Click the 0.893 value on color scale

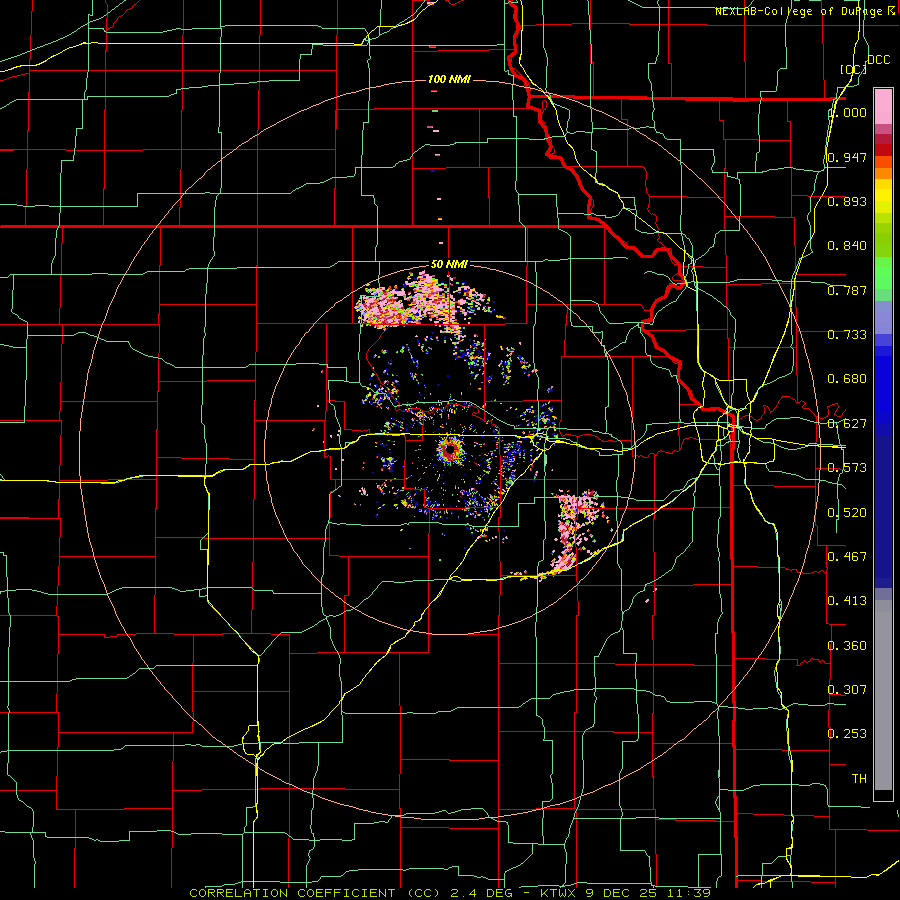click(x=847, y=201)
